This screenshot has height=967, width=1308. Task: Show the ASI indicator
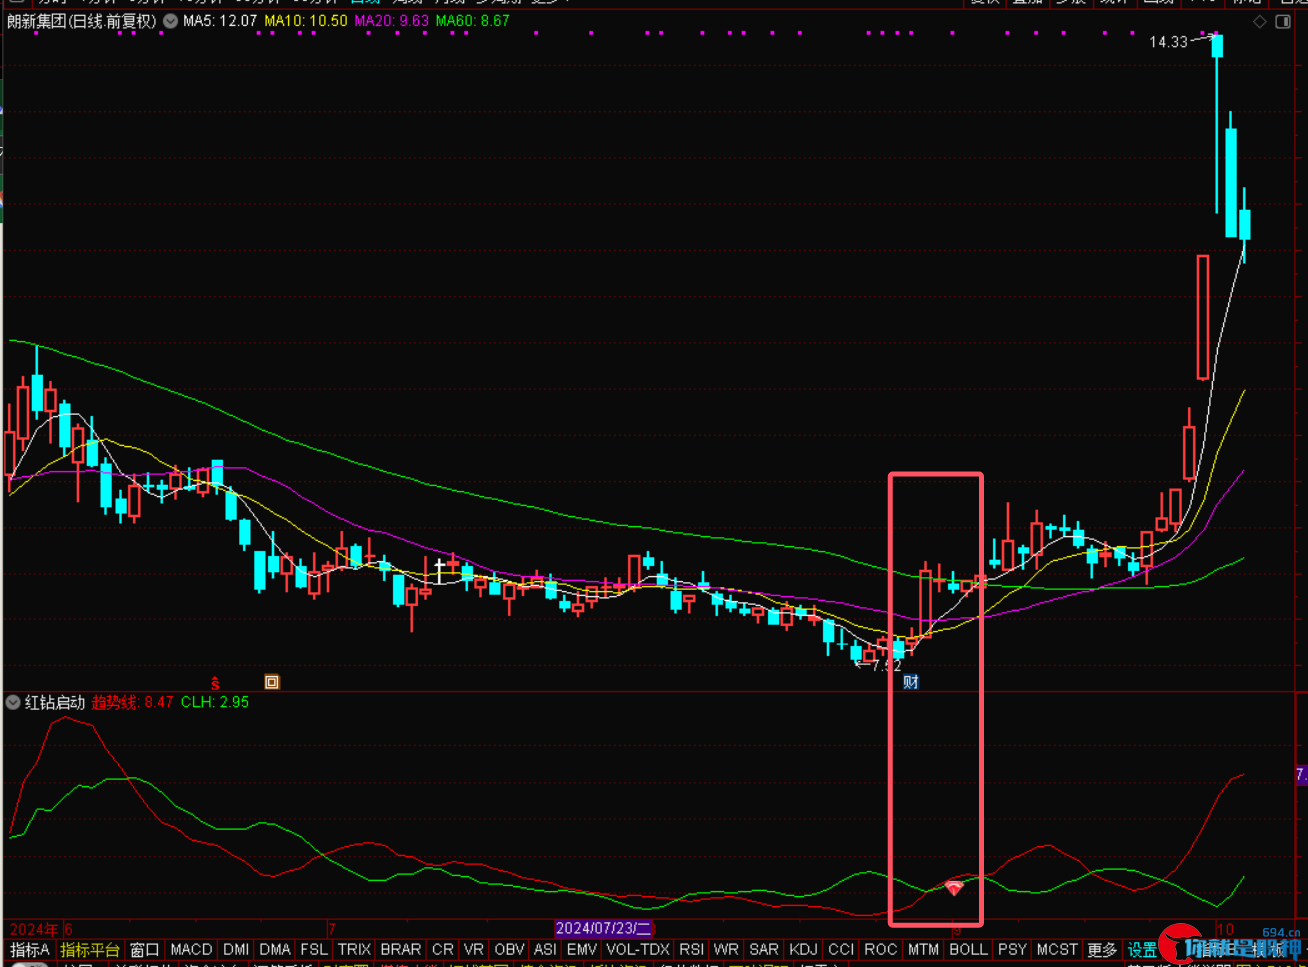[545, 949]
